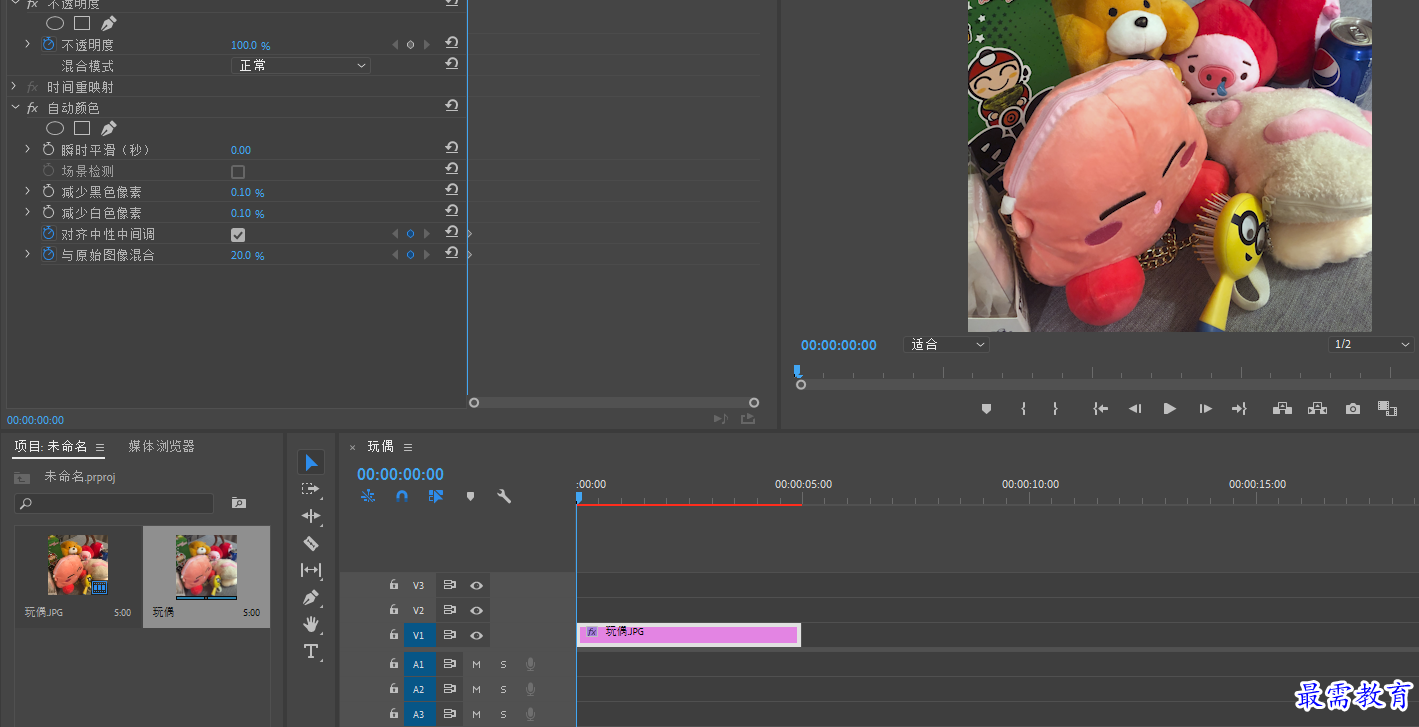The image size is (1419, 727).
Task: Click the timeline timecode 00:00:00:00
Action: coord(400,474)
